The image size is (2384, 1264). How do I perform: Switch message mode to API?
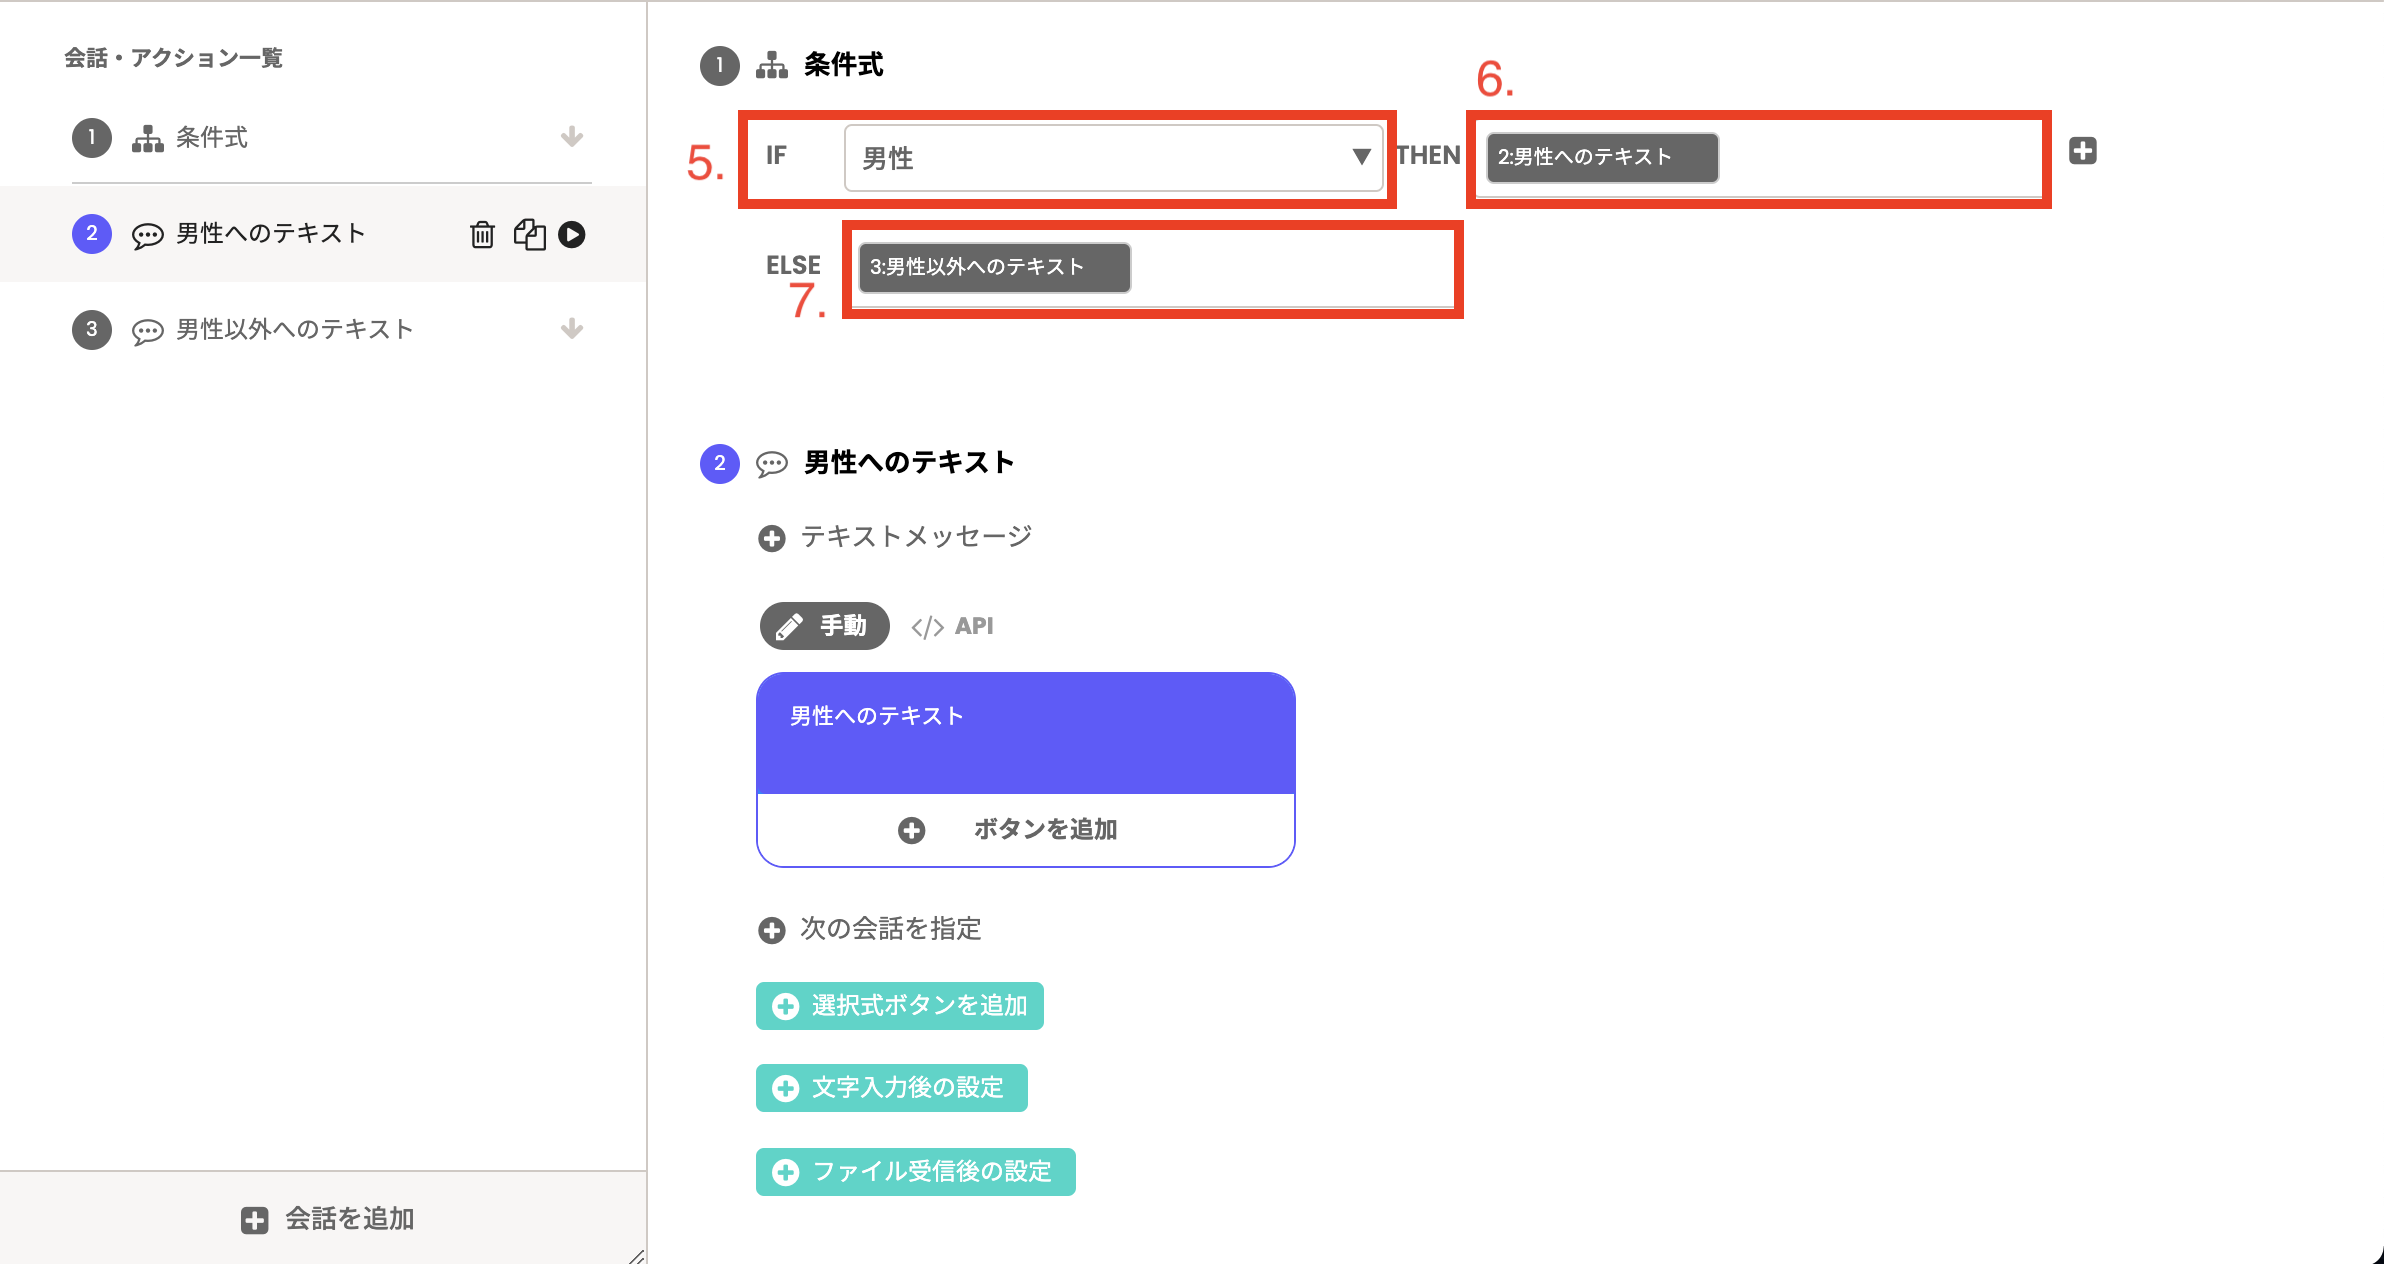(952, 626)
